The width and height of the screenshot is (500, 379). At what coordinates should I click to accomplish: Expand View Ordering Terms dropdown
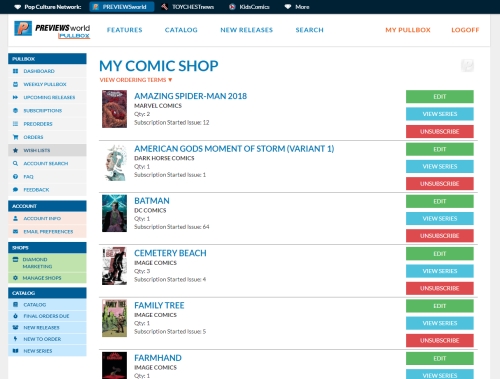(136, 80)
